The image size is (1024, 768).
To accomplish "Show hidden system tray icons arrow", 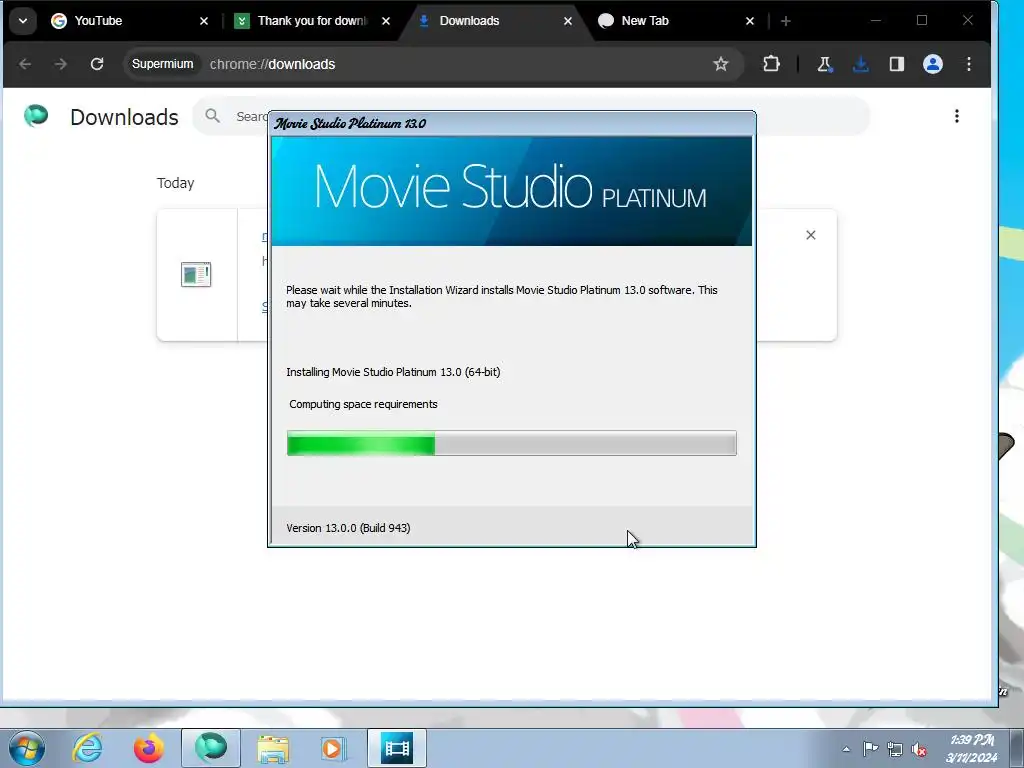I will click(846, 749).
